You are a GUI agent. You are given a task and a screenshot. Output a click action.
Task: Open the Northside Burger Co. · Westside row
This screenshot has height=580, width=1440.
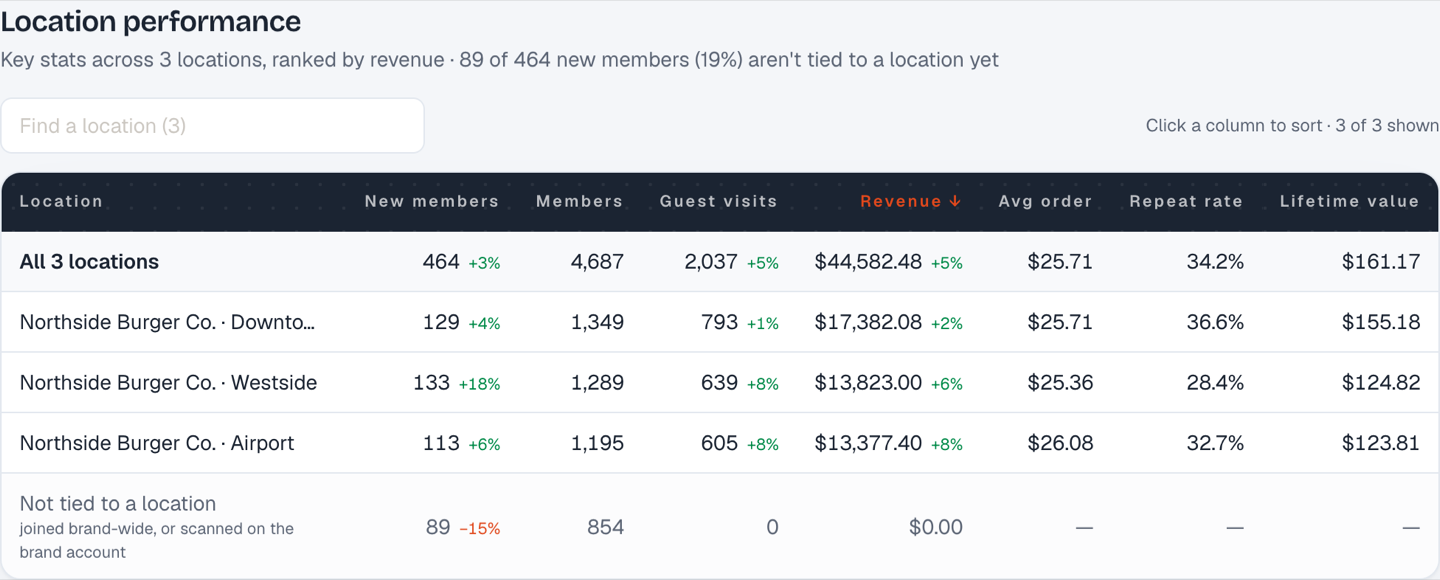pyautogui.click(x=720, y=382)
